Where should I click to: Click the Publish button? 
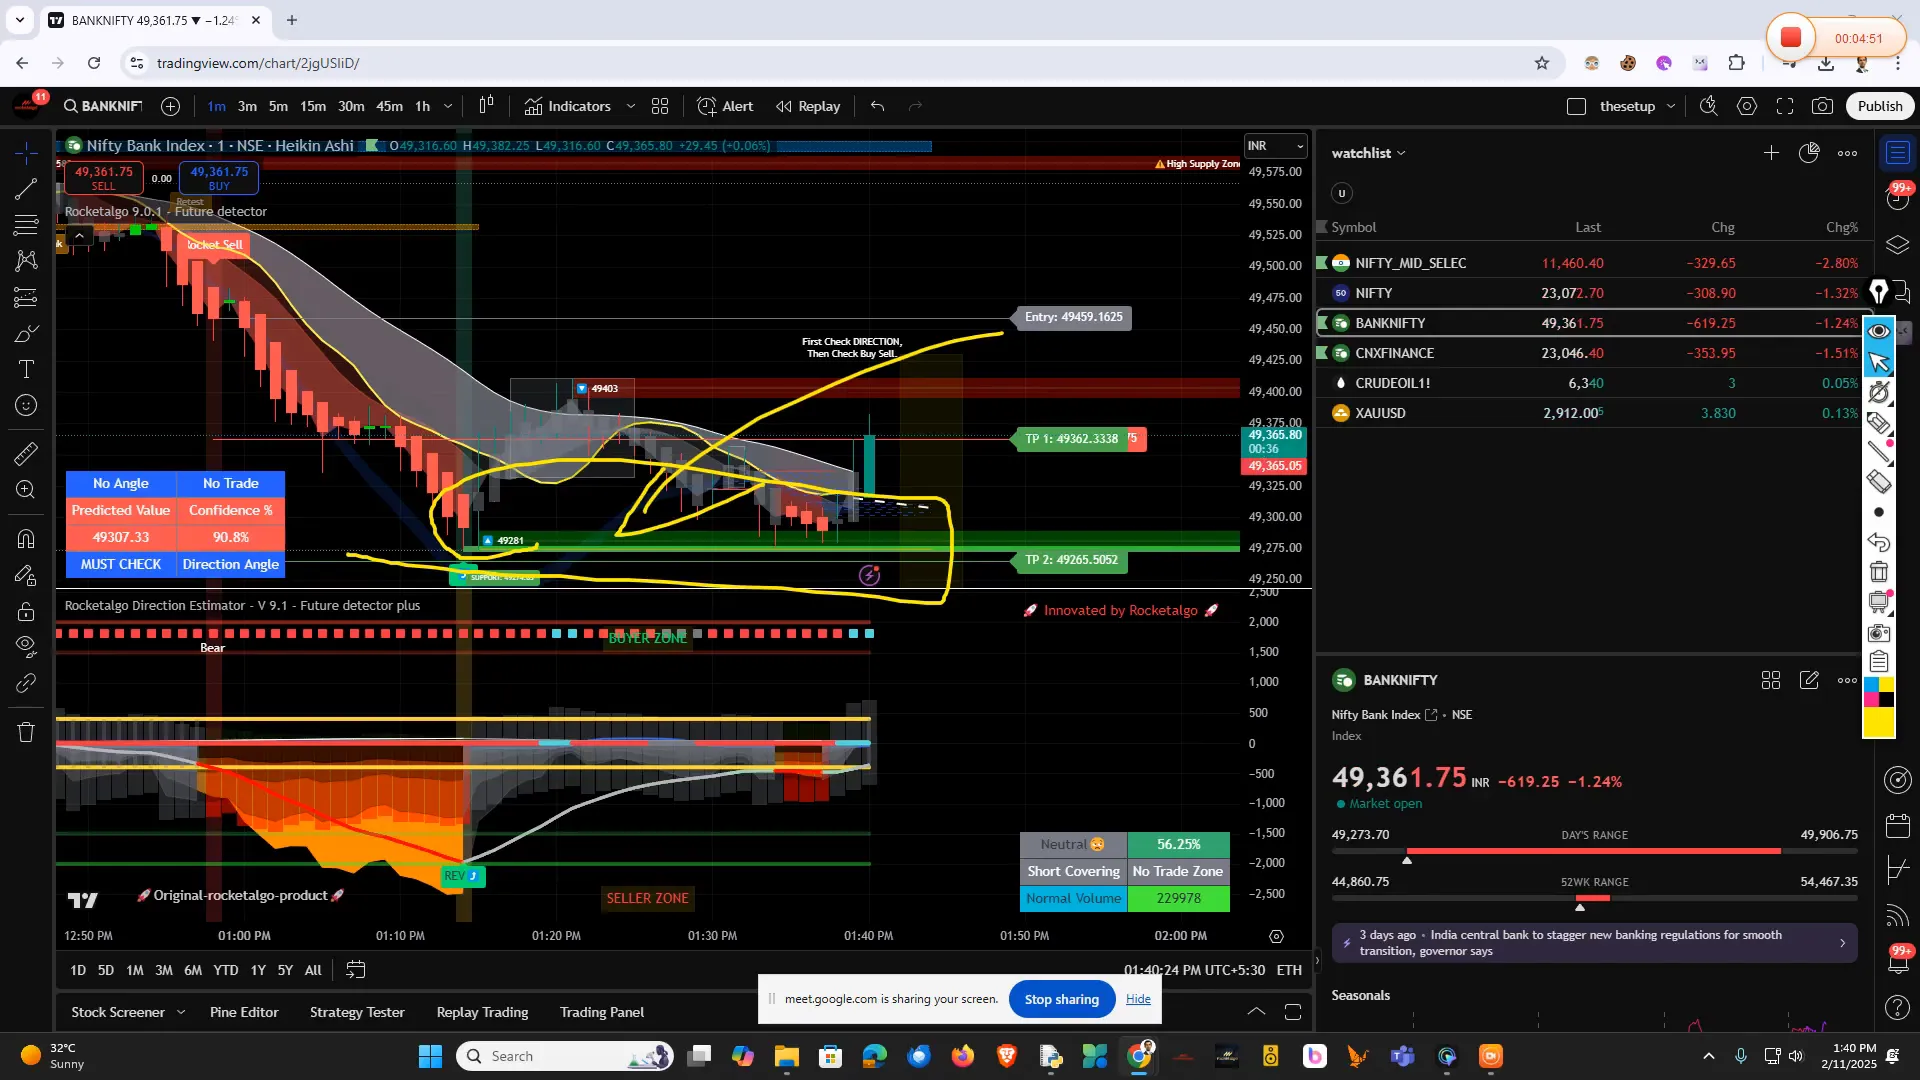click(x=1879, y=106)
